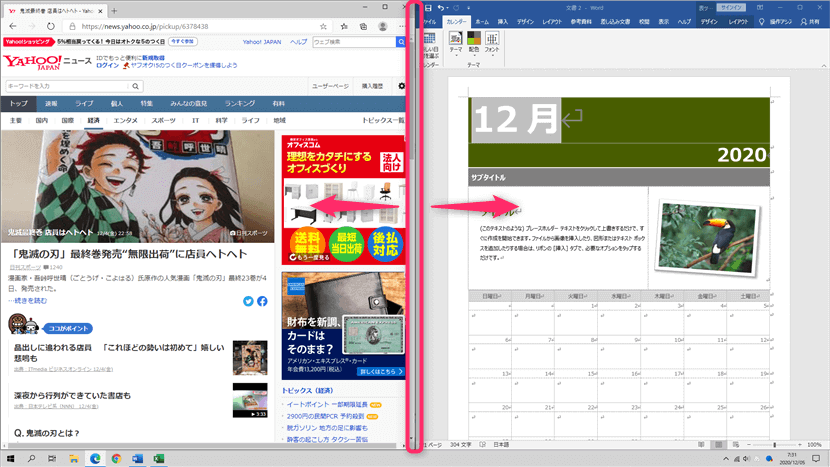This screenshot has height=467, width=830.
Task: Open Excel from taskbar
Action: tap(158, 459)
